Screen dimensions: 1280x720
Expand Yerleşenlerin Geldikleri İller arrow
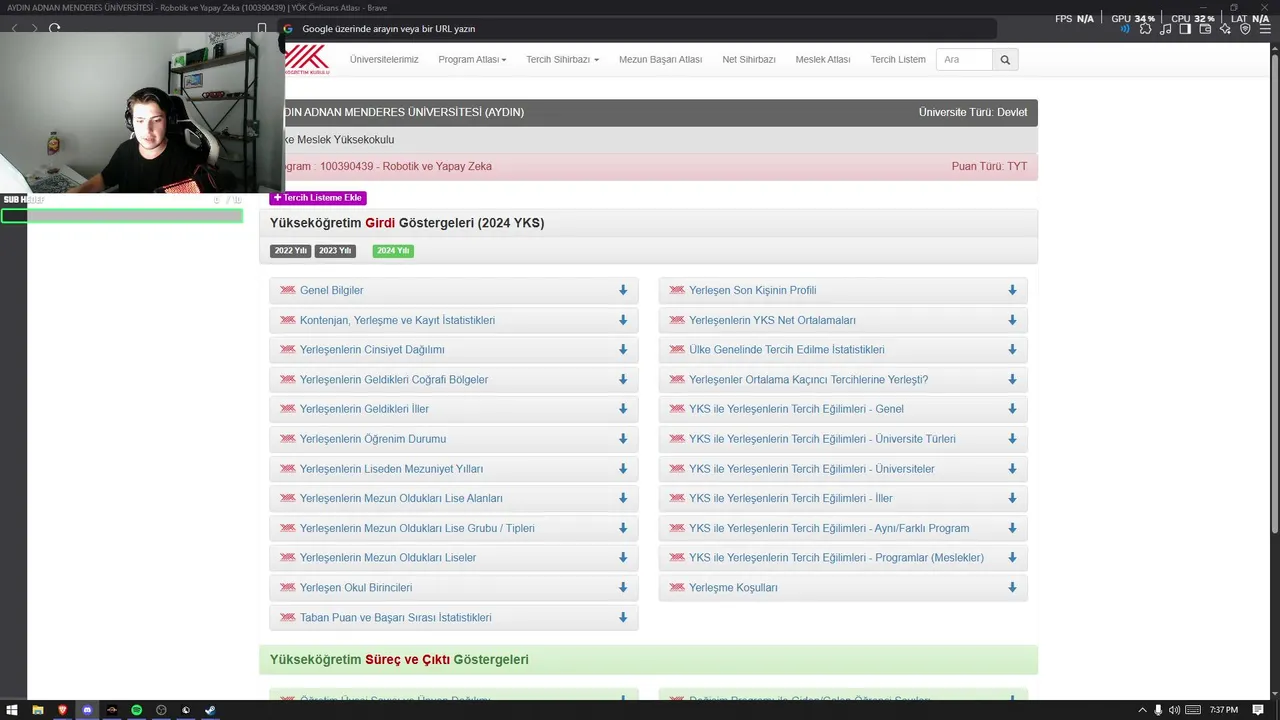[623, 409]
